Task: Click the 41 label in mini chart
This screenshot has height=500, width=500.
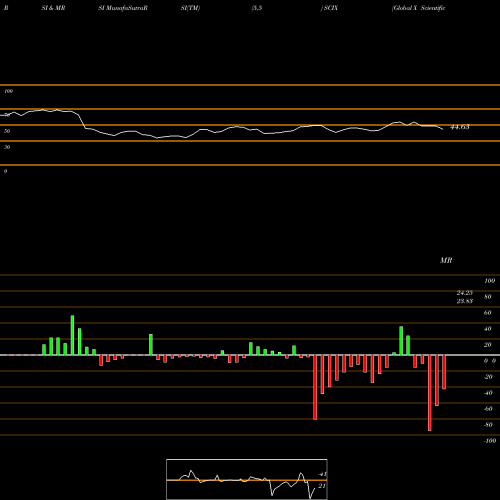Action: tap(322, 474)
